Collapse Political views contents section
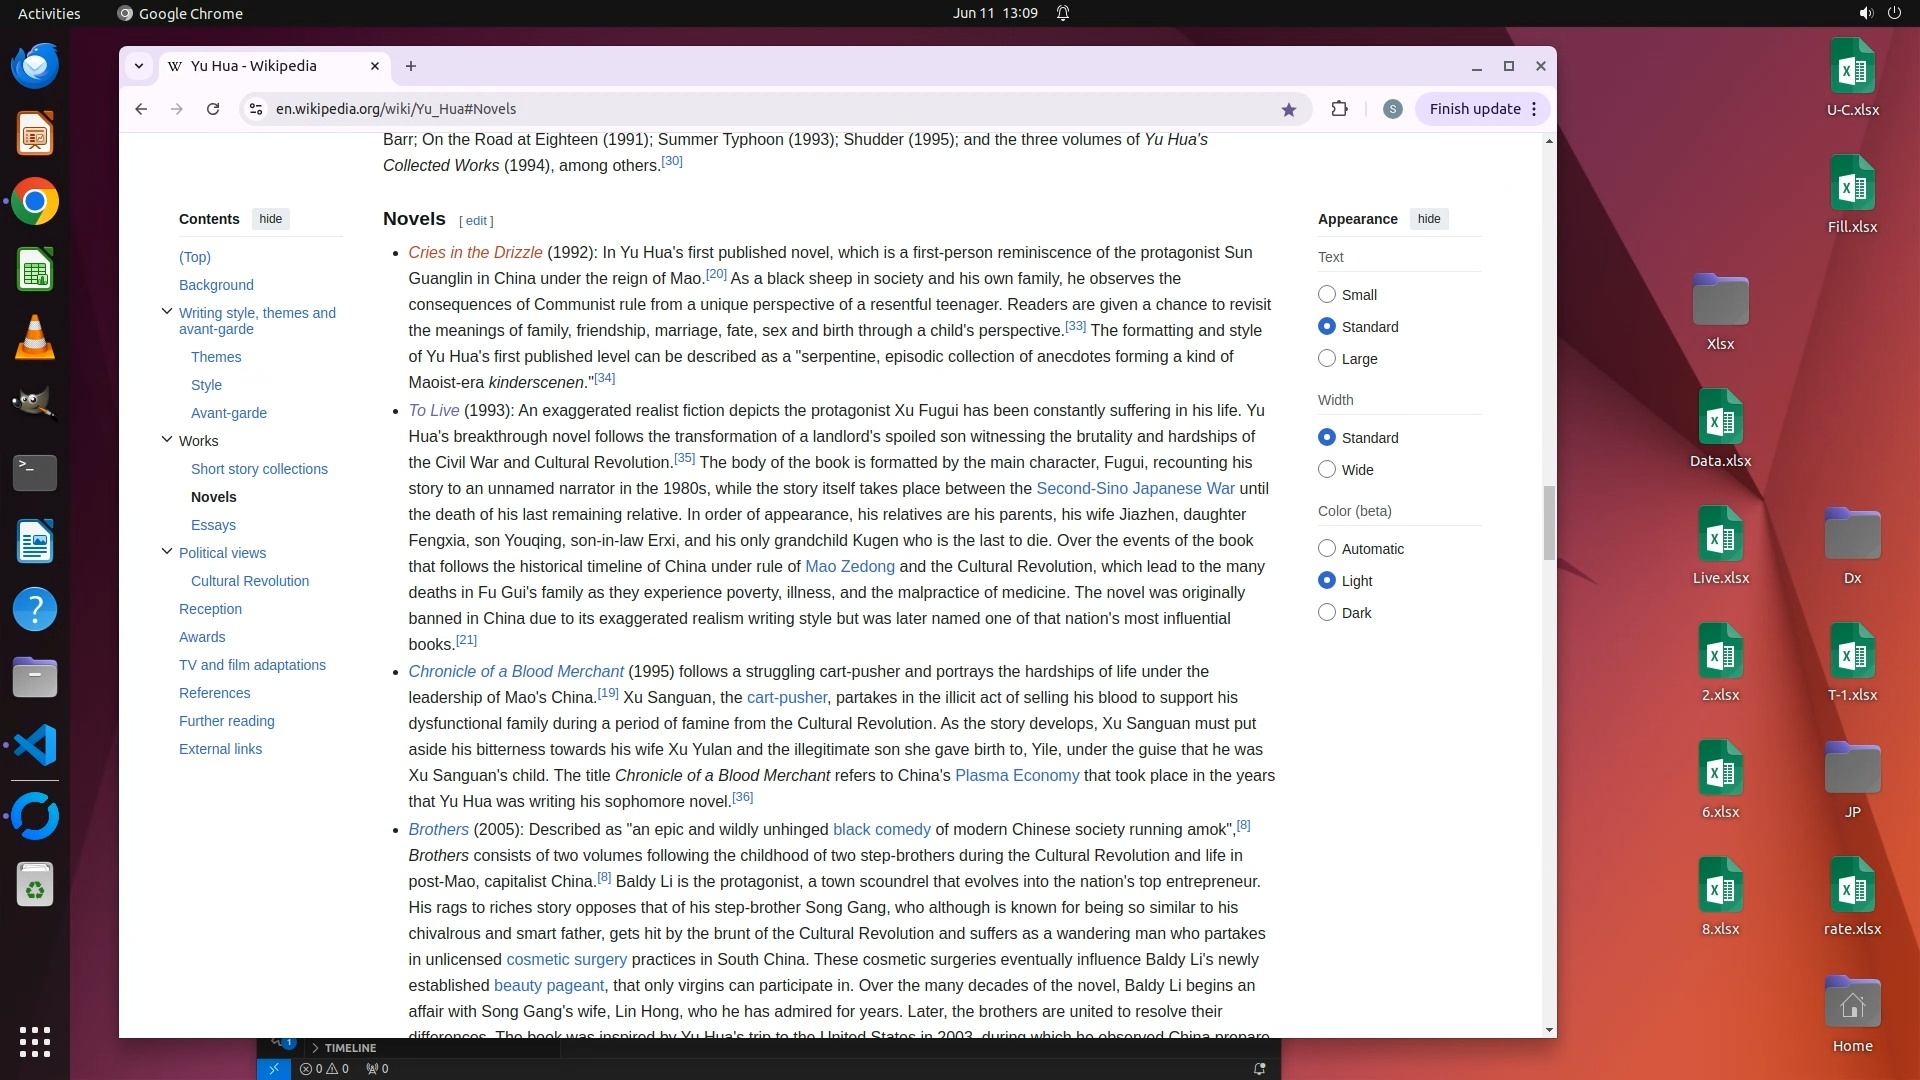Viewport: 1920px width, 1080px height. point(167,552)
